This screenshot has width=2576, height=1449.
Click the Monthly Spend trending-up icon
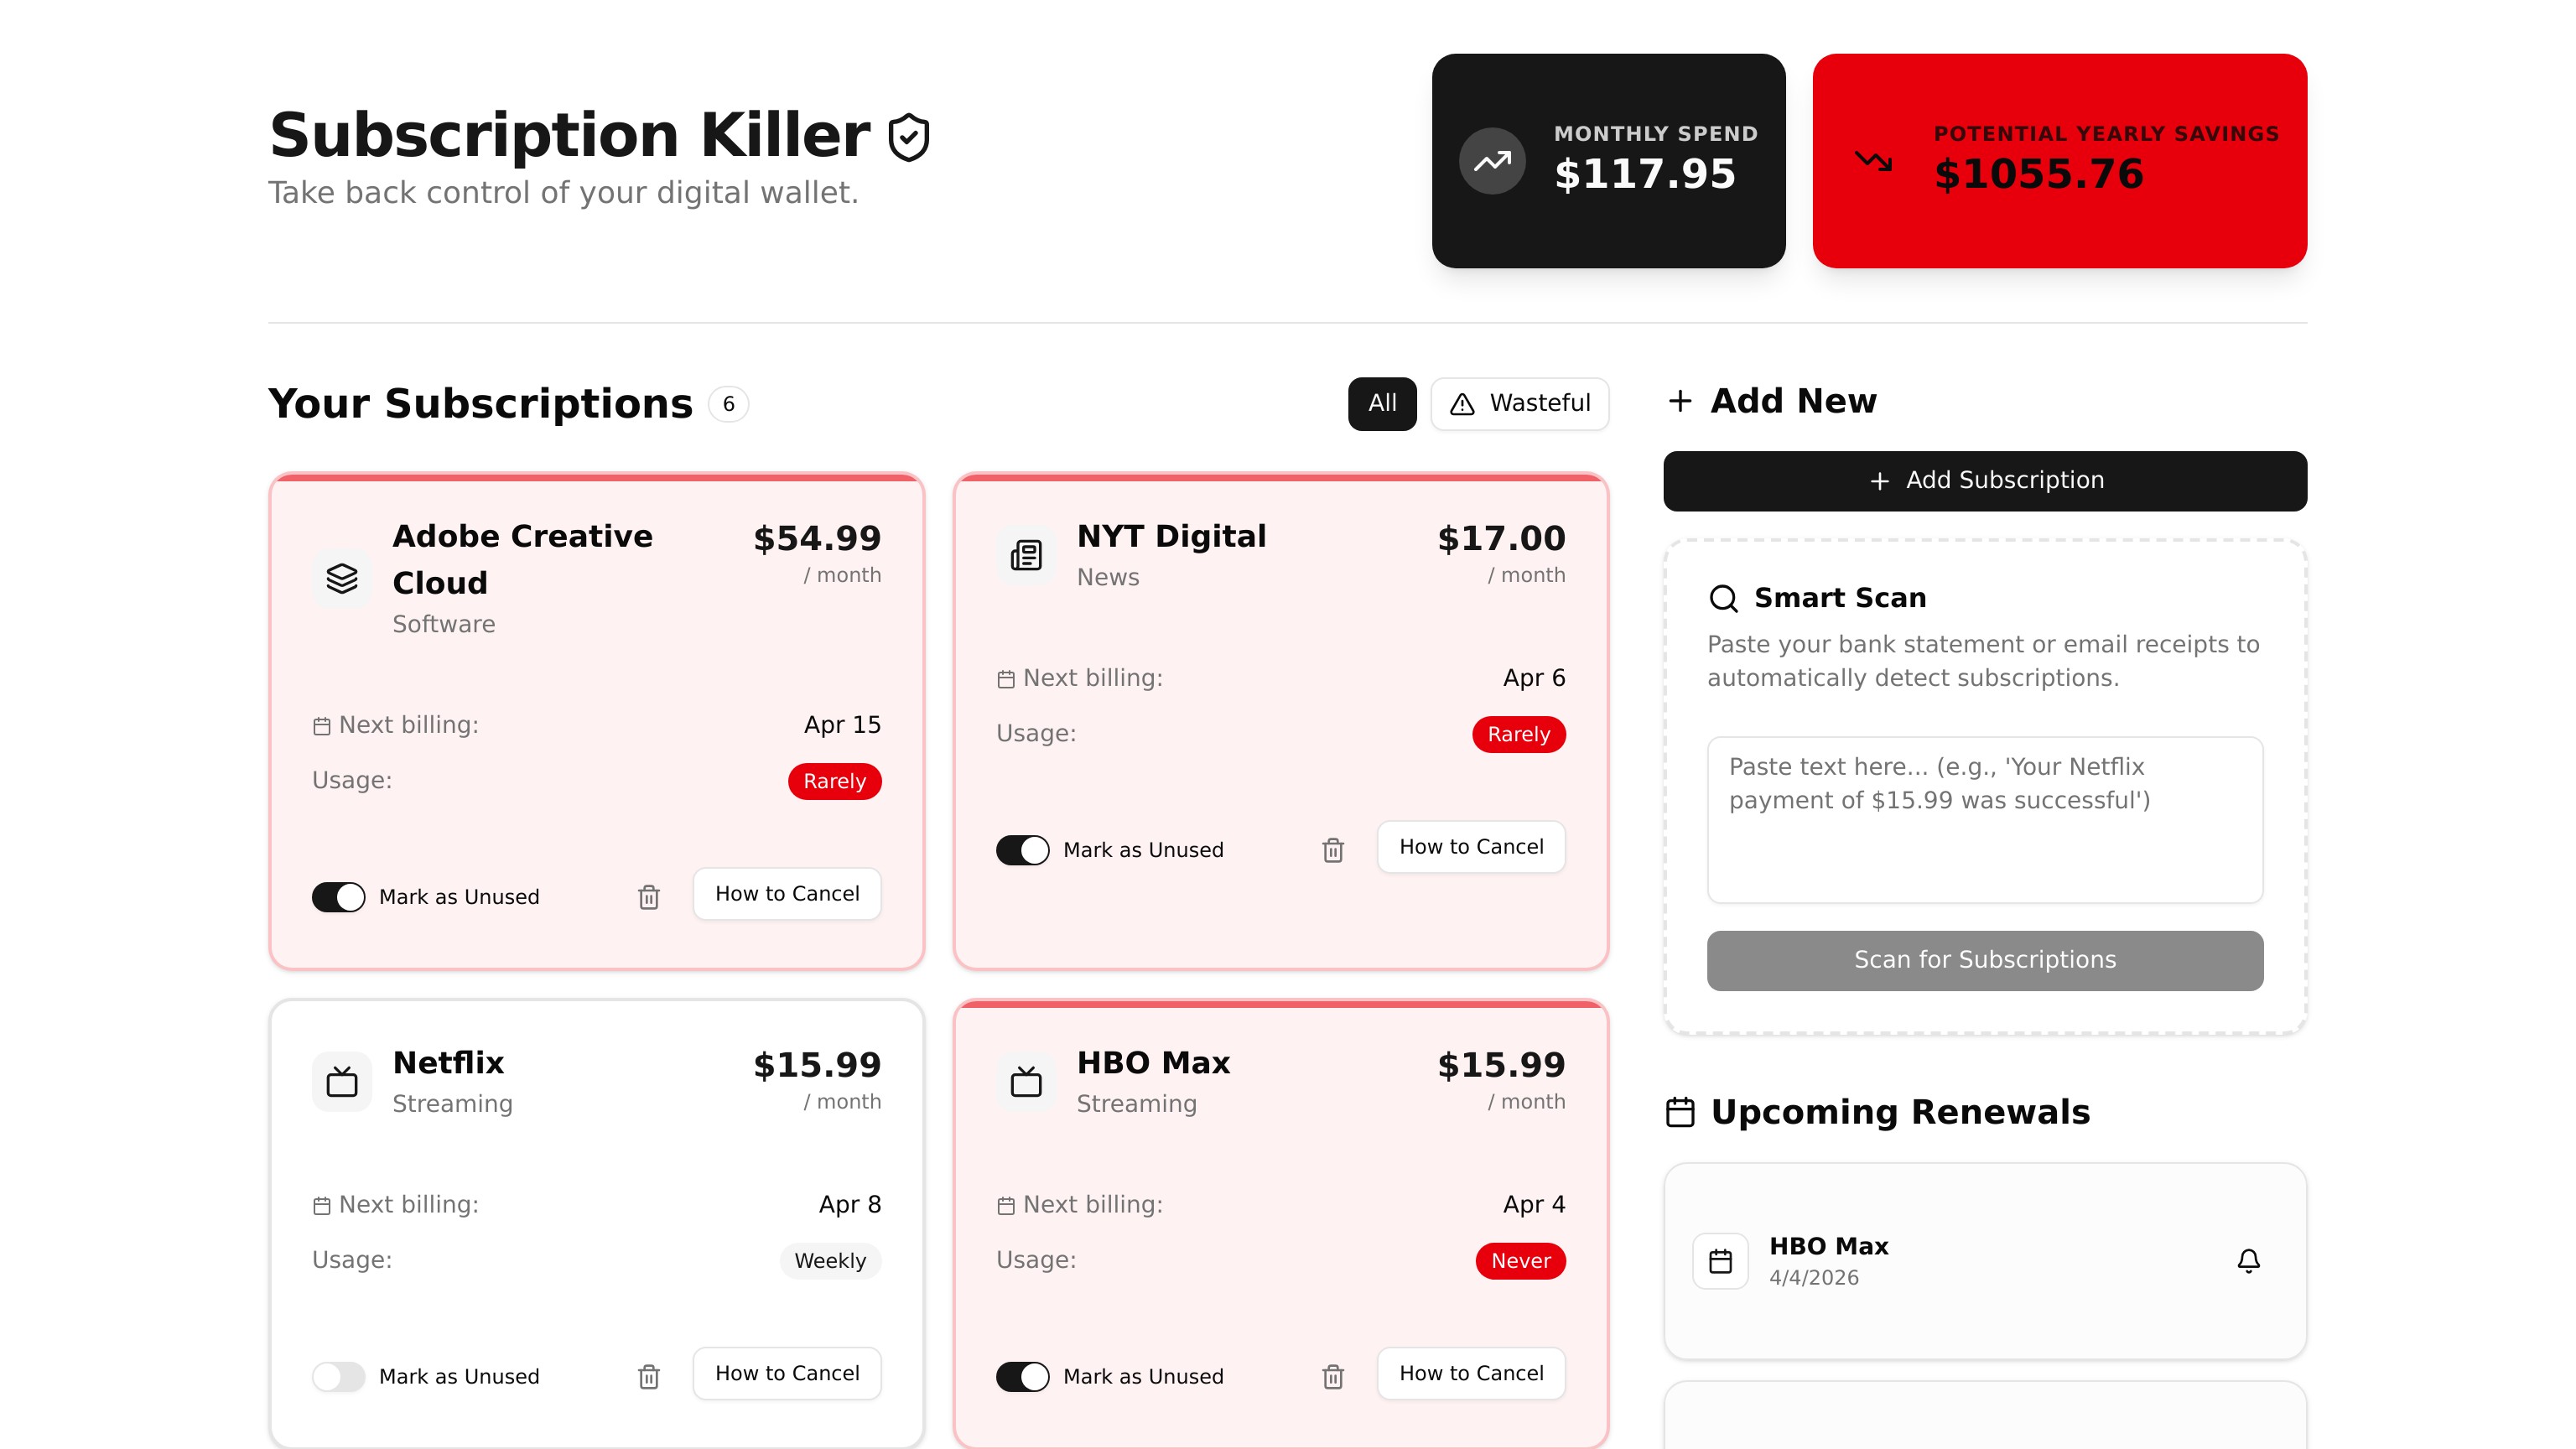coord(1491,161)
